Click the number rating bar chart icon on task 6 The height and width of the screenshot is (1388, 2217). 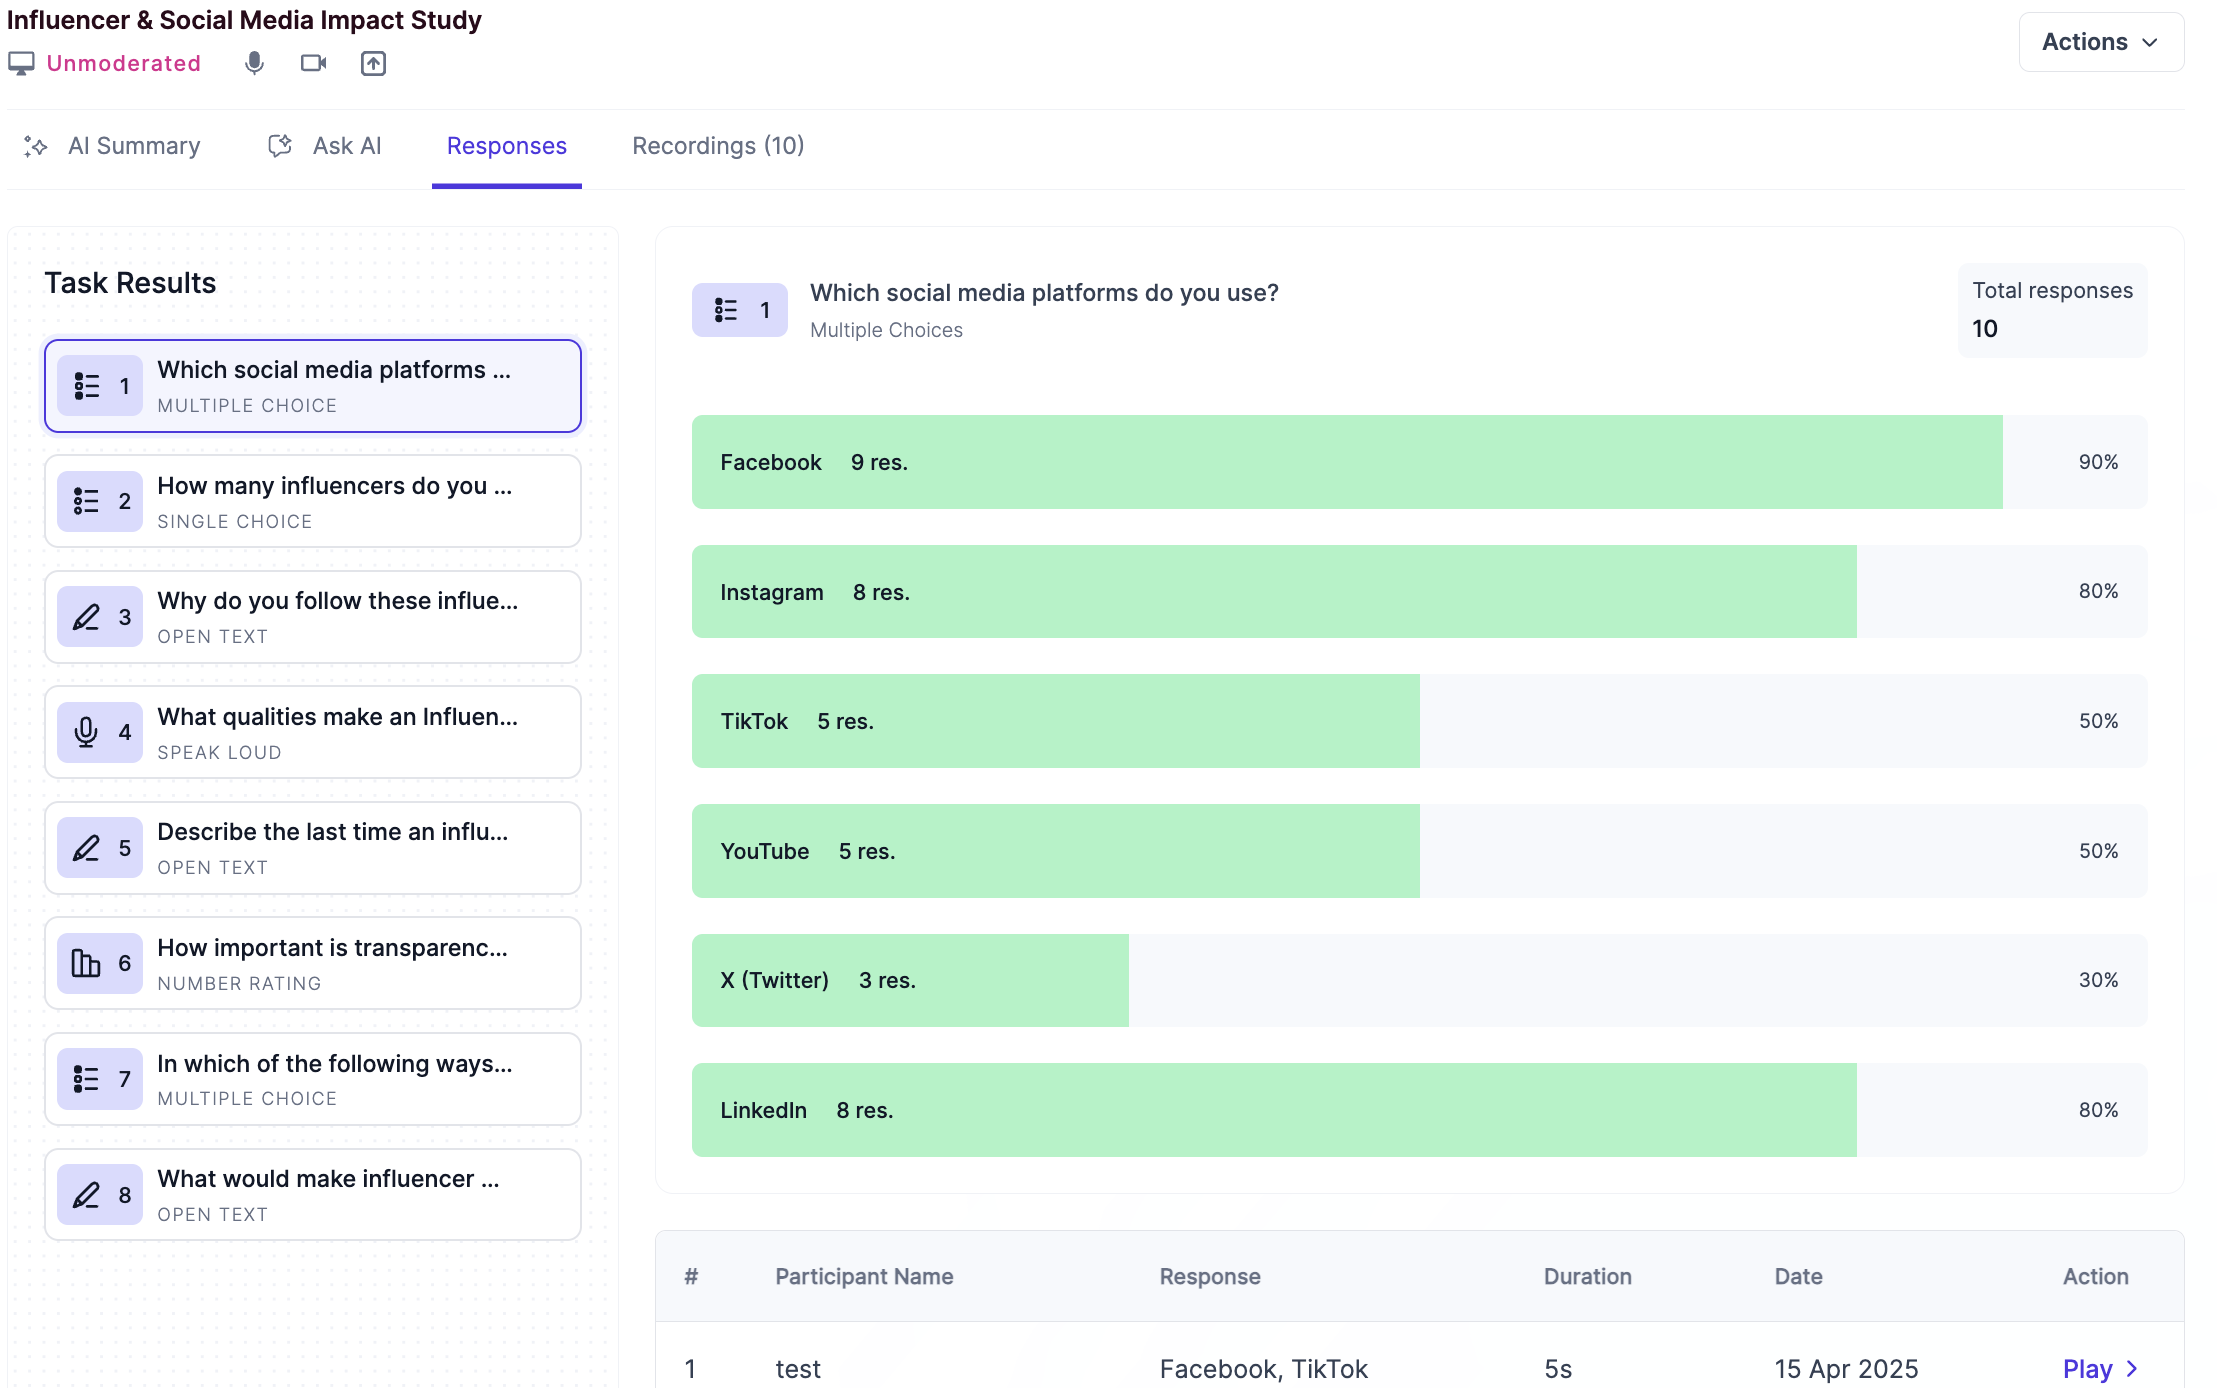(86, 962)
